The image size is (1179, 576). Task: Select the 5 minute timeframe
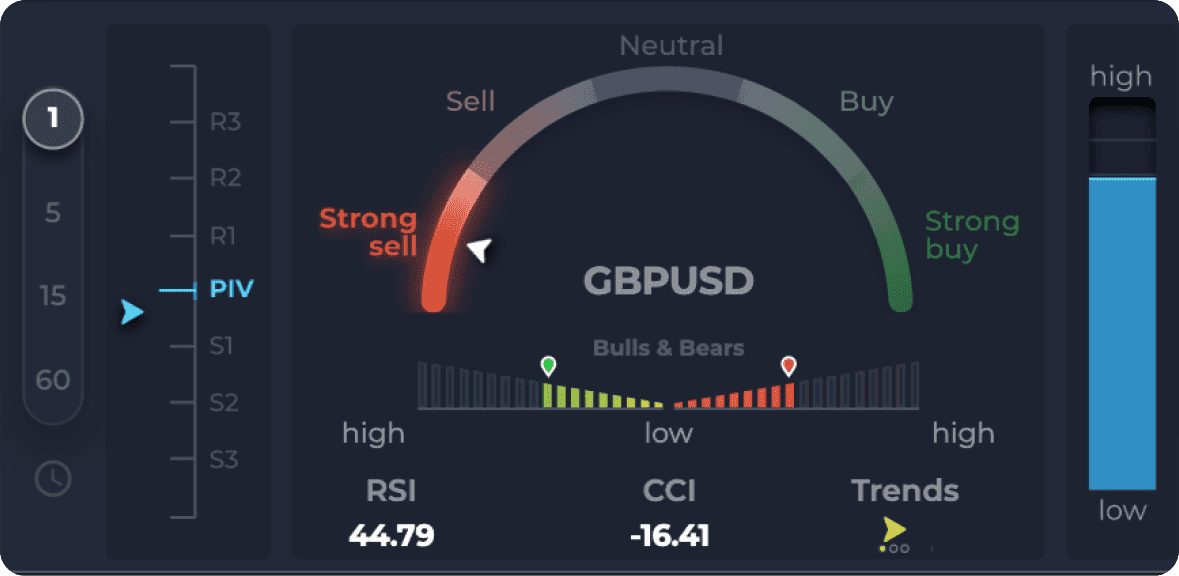point(53,213)
